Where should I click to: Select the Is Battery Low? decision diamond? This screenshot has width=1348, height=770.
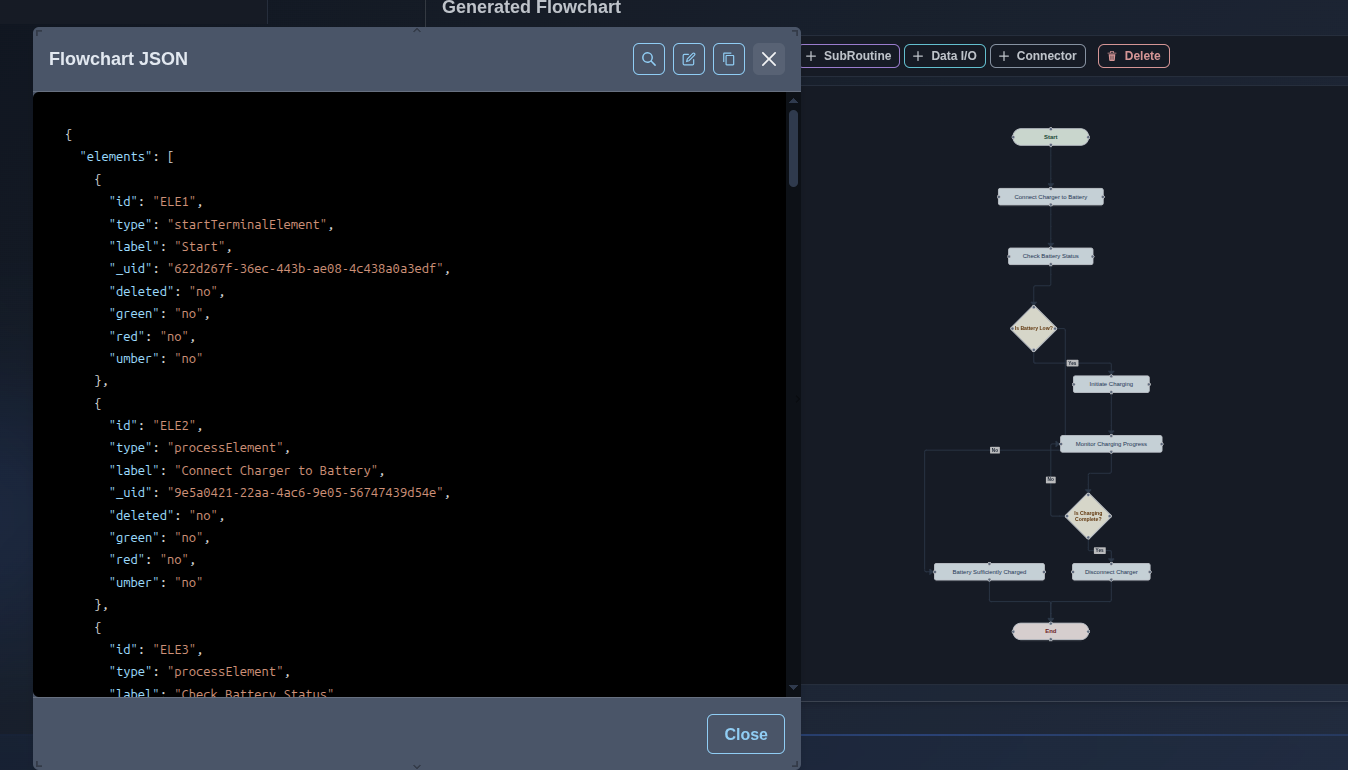[1033, 328]
